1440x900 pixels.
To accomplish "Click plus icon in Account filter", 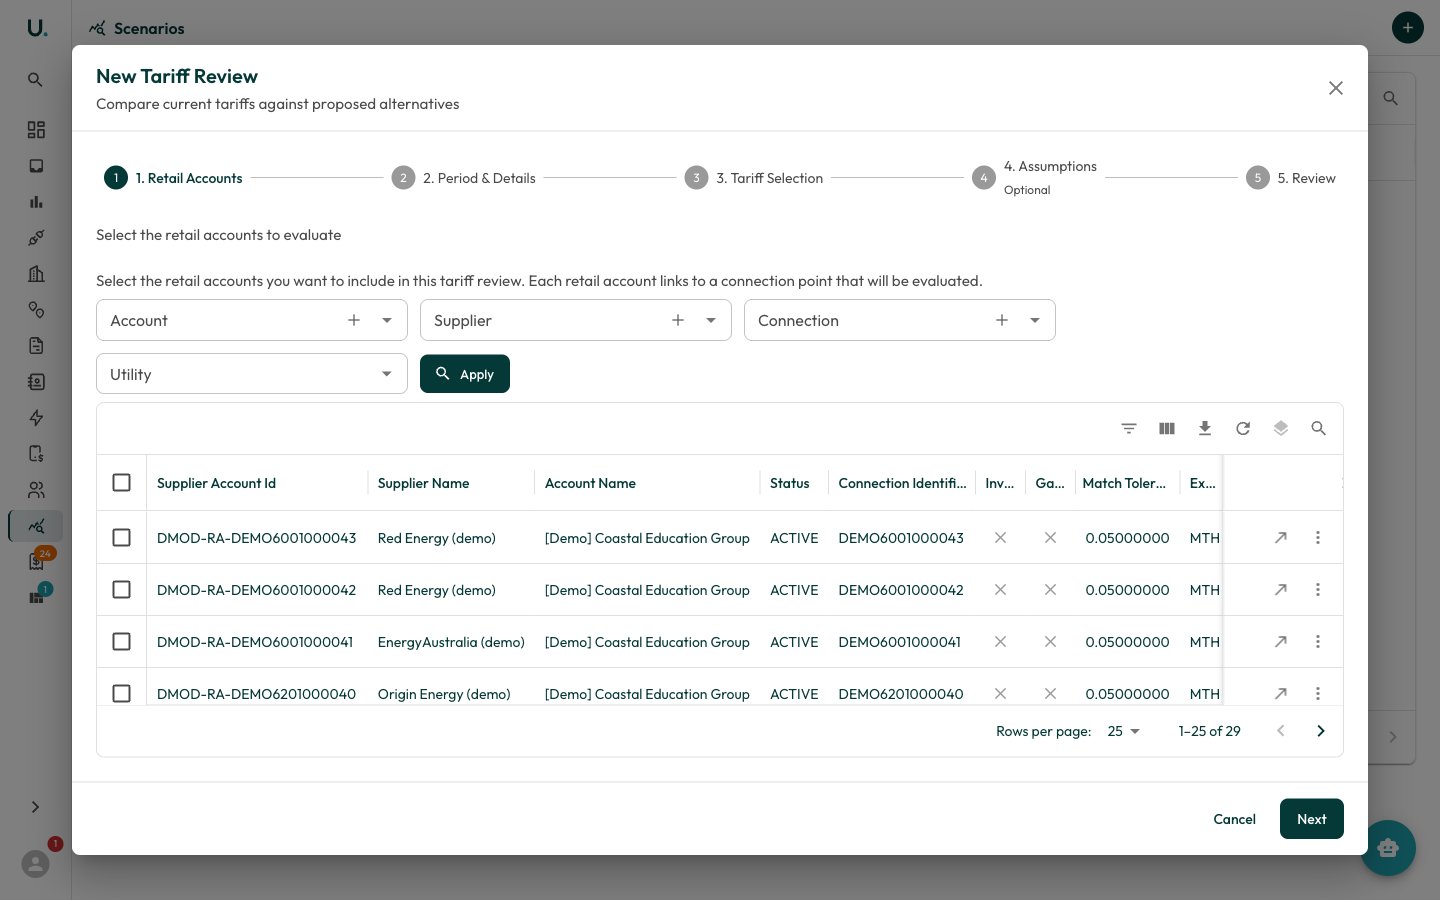I will [x=354, y=320].
